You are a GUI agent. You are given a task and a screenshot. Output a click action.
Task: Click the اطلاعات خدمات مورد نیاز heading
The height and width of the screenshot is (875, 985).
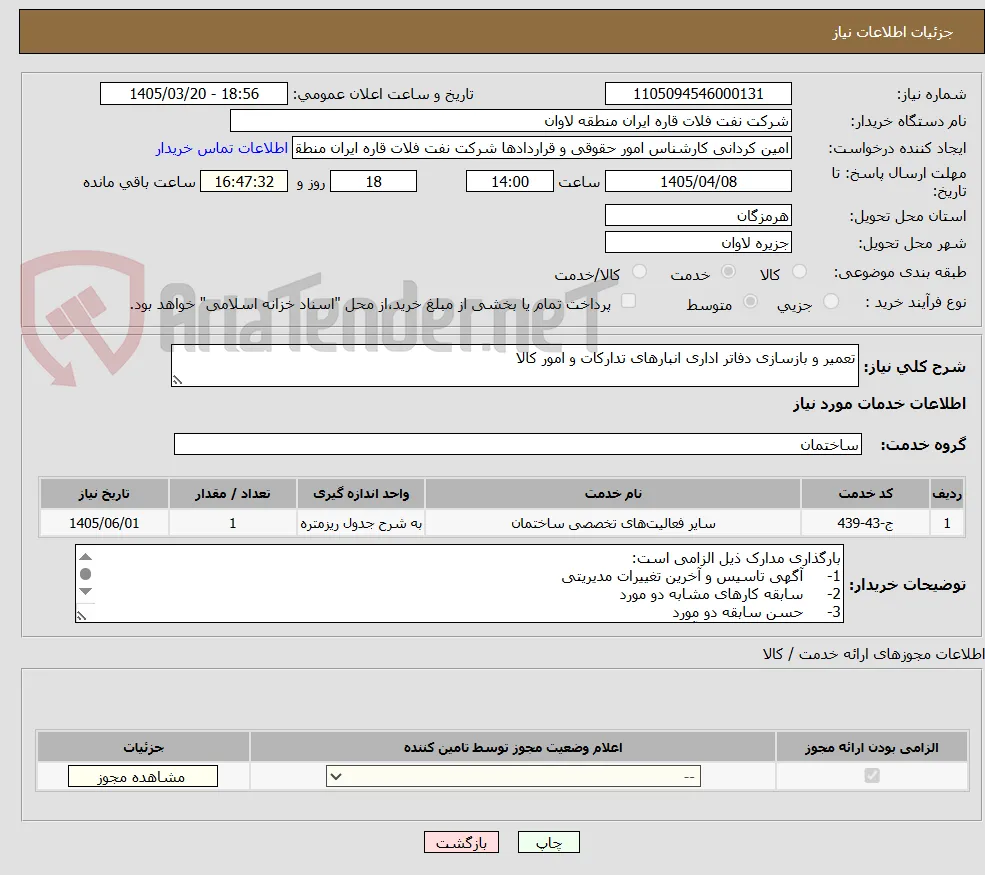click(879, 403)
